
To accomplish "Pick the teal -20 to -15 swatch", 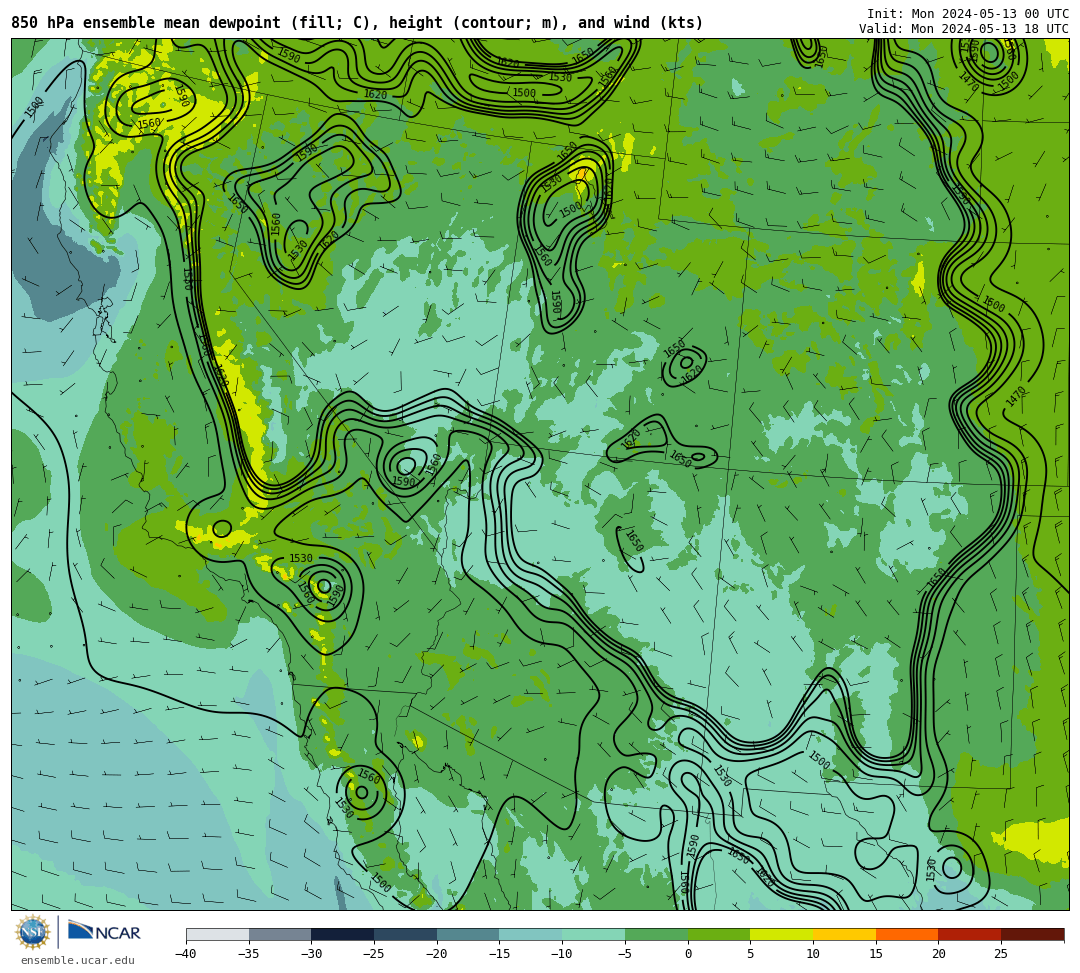I will (468, 934).
